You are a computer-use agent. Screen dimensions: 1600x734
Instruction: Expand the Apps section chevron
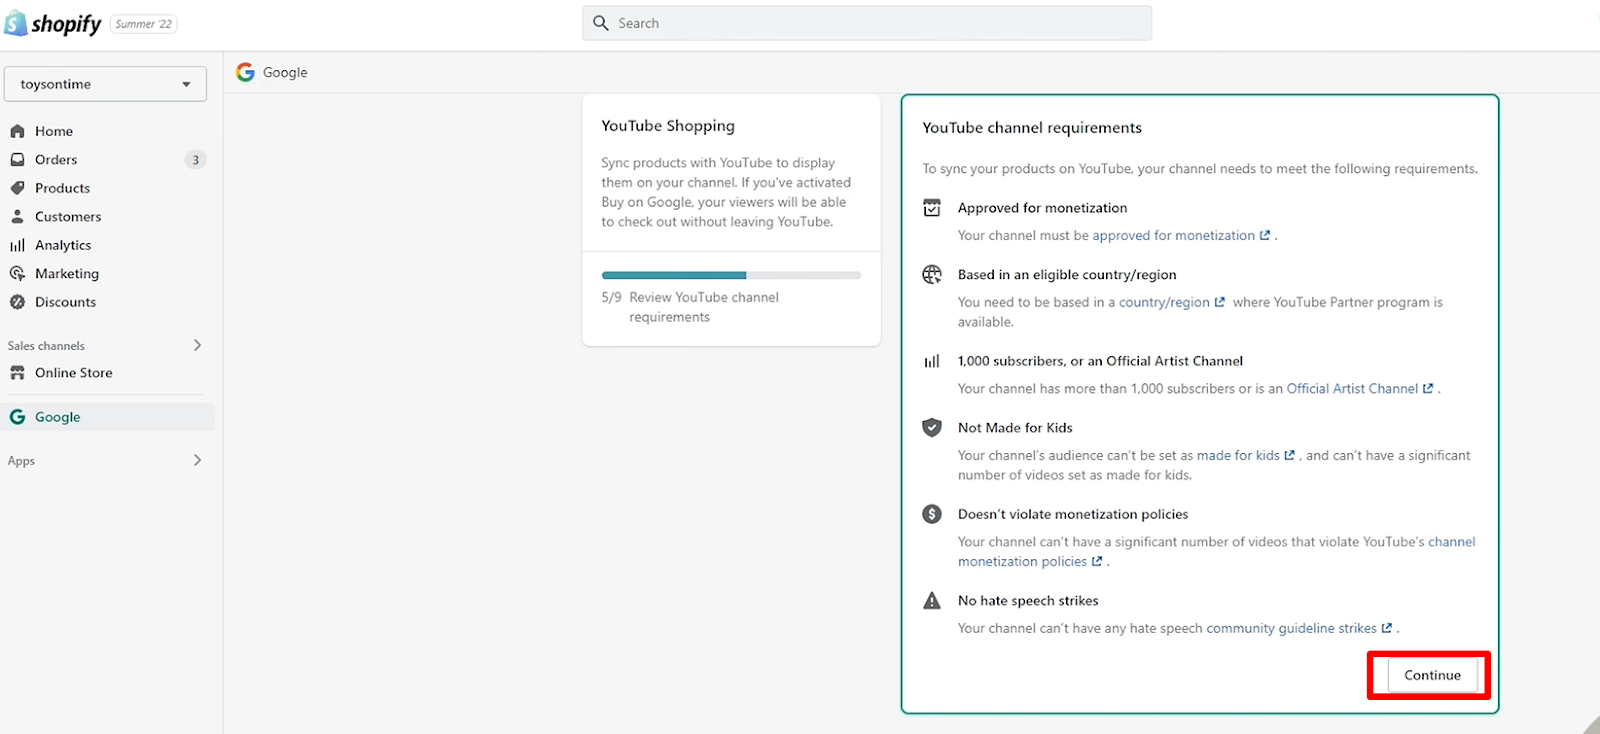197,460
